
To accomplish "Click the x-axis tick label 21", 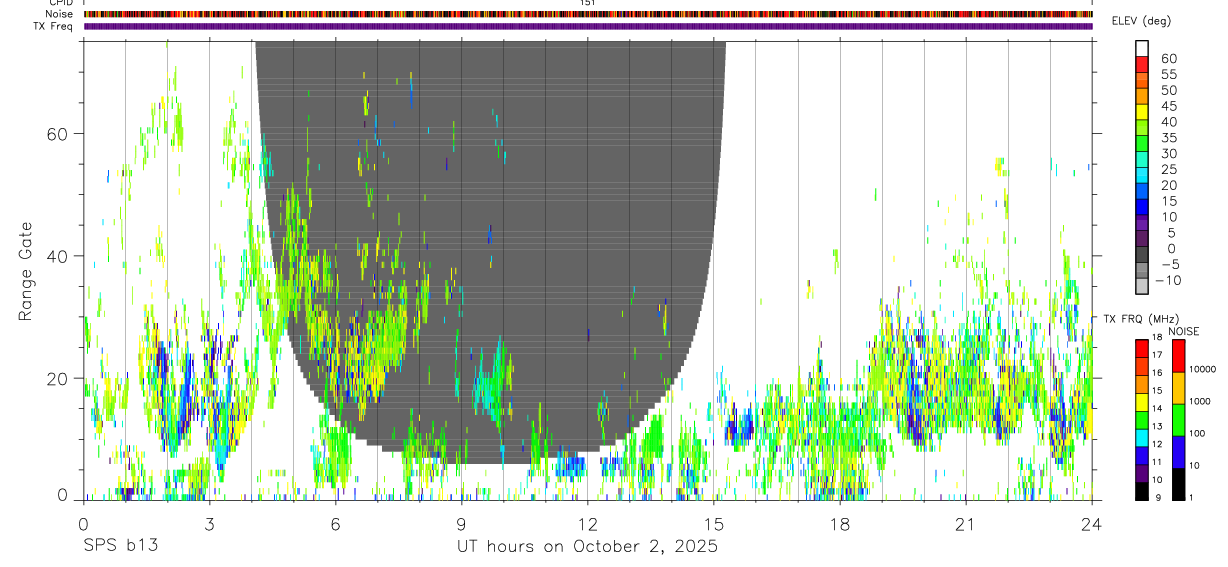I will [x=966, y=523].
